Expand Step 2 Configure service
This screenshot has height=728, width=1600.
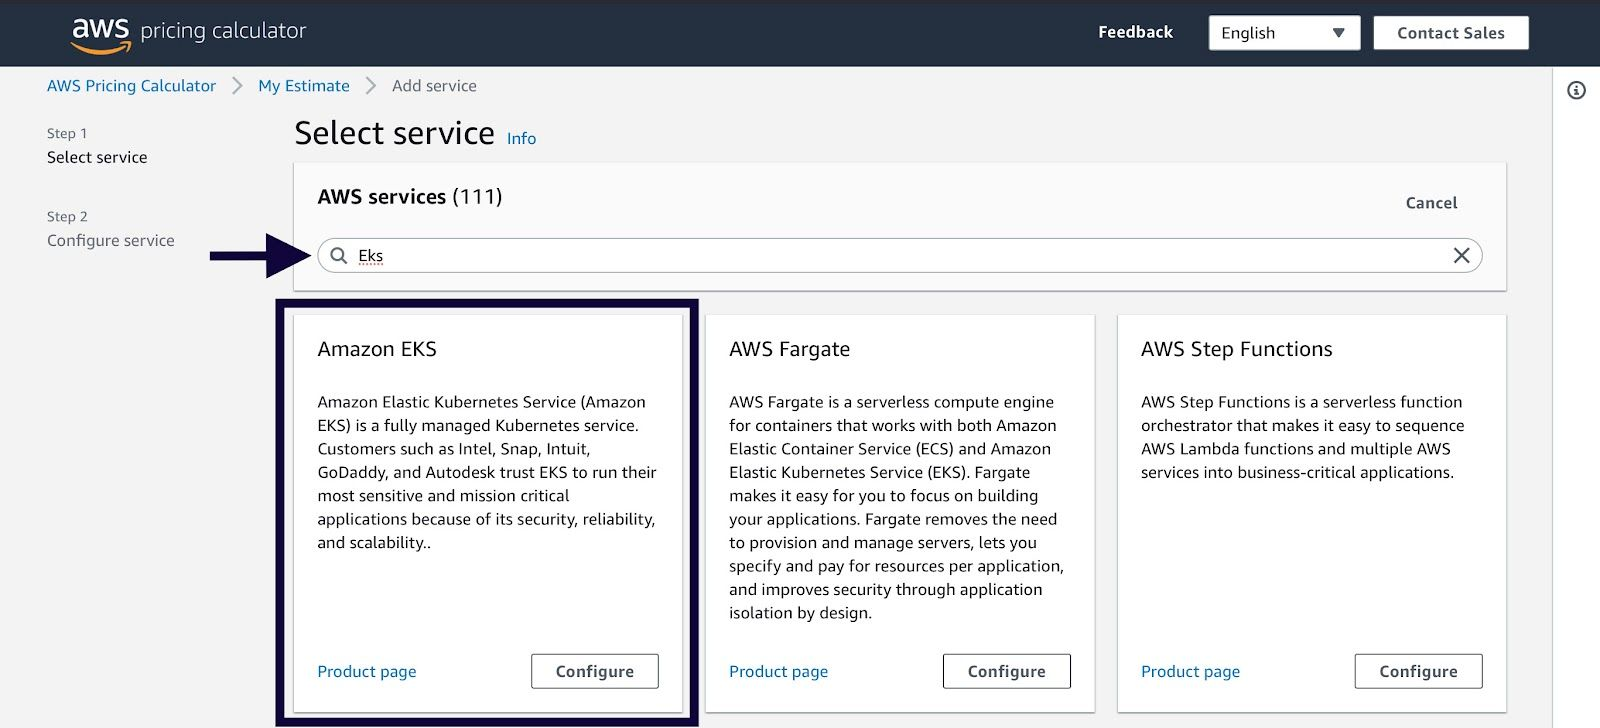click(x=111, y=240)
